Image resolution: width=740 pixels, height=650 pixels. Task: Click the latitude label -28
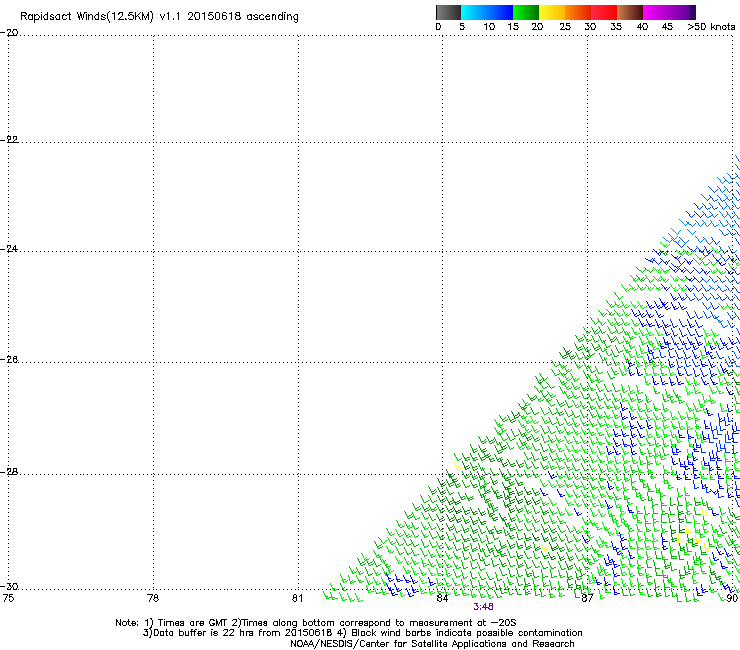pyautogui.click(x=10, y=472)
